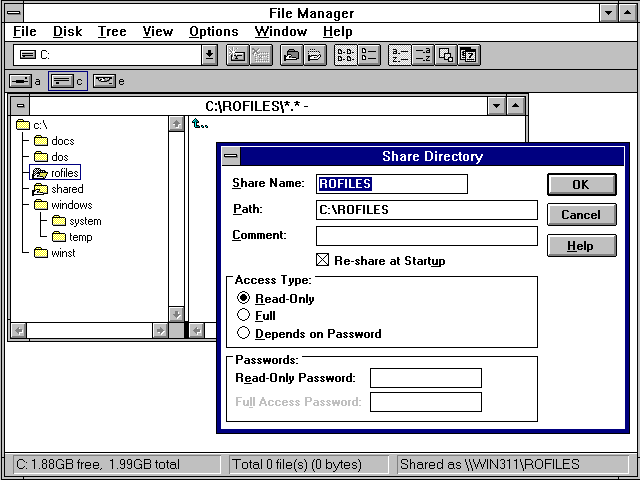Screen dimensions: 640x480
Task: Open the Tree menu
Action: point(112,31)
